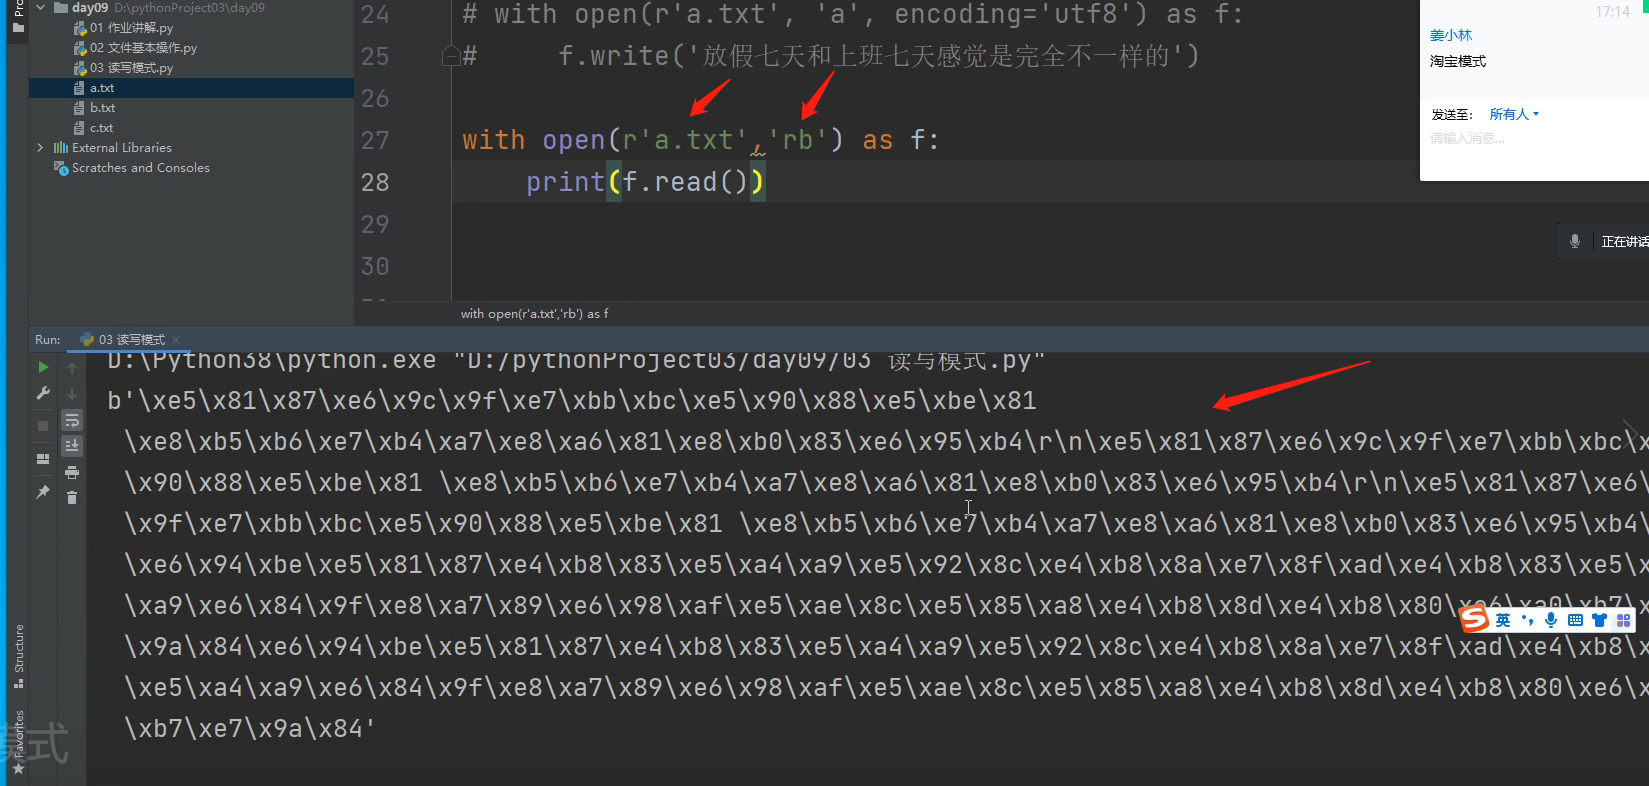
Task: Open Sogou skin shirt icon
Action: pyautogui.click(x=1599, y=620)
